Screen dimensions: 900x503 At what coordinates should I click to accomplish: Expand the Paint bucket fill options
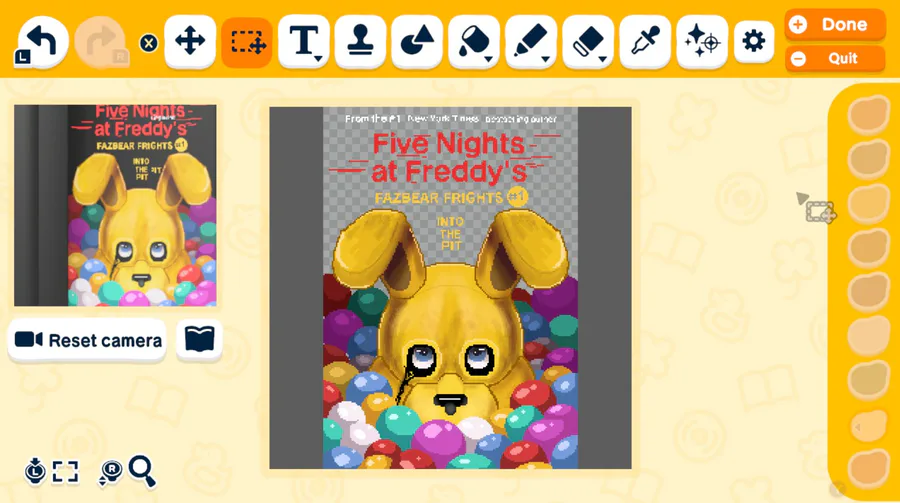(474, 41)
